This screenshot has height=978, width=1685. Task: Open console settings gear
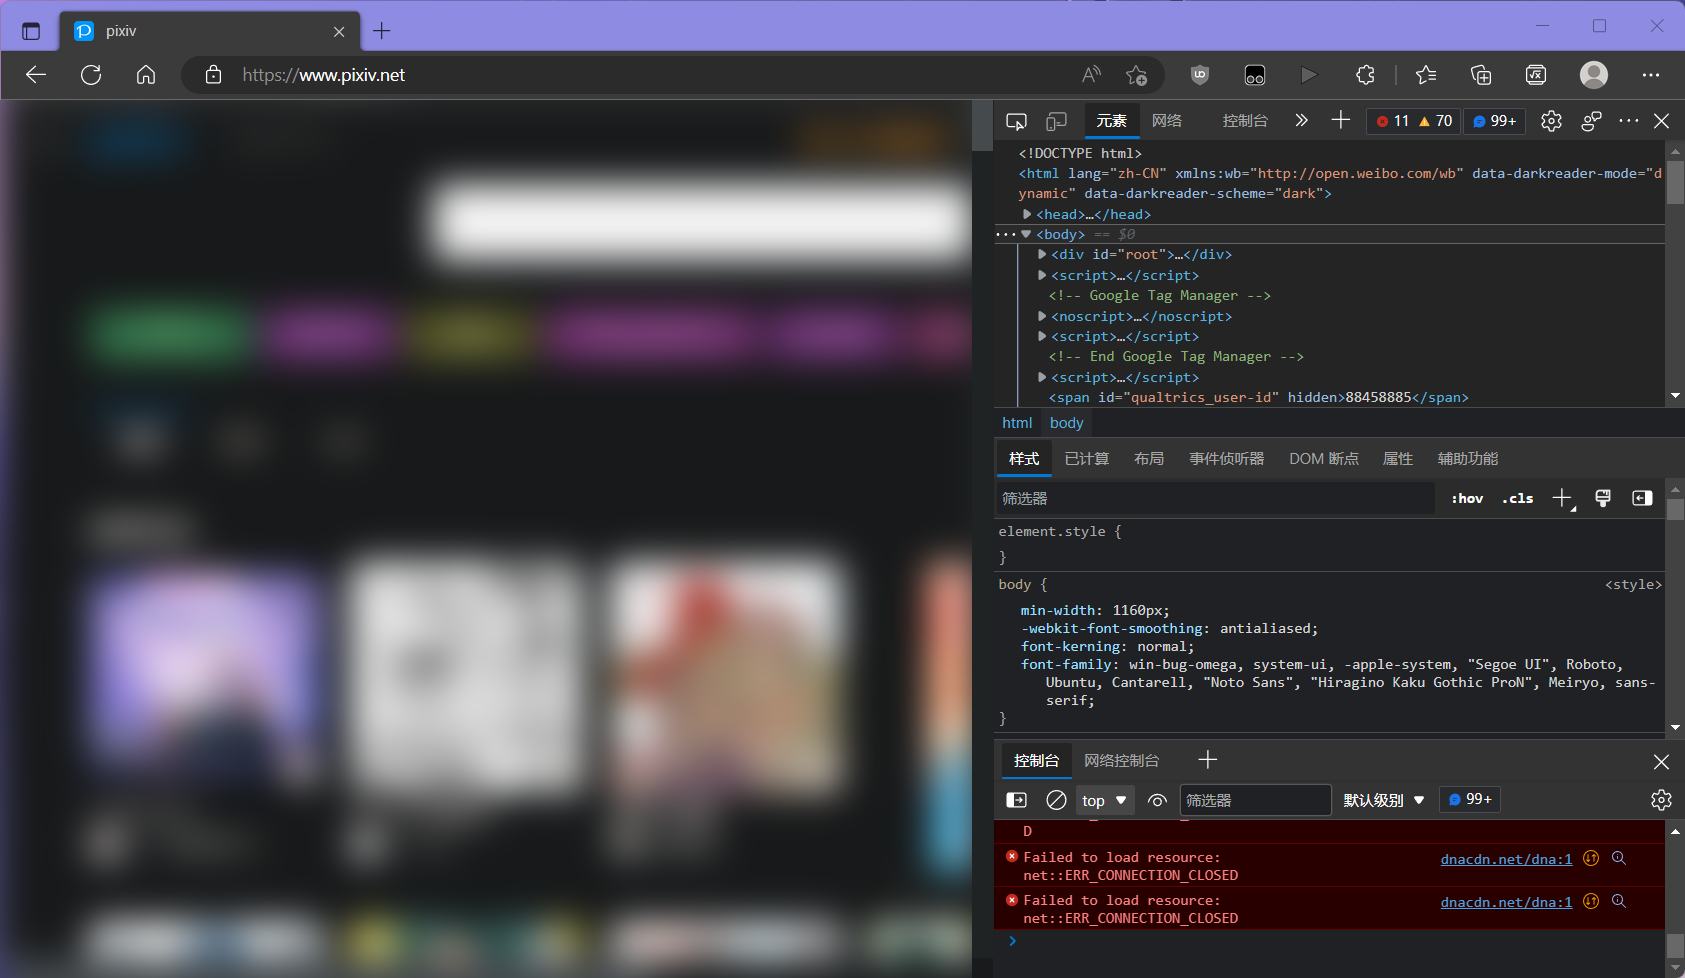pos(1661,800)
